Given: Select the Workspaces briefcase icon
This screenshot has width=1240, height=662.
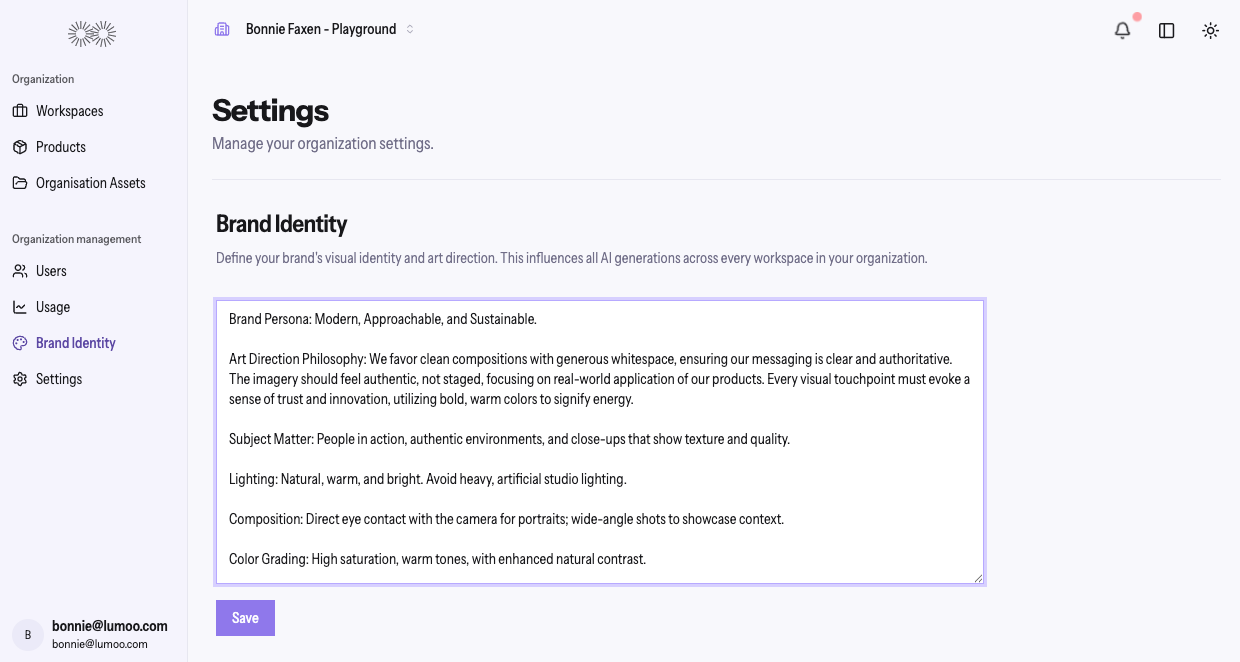Looking at the screenshot, I should pyautogui.click(x=20, y=111).
